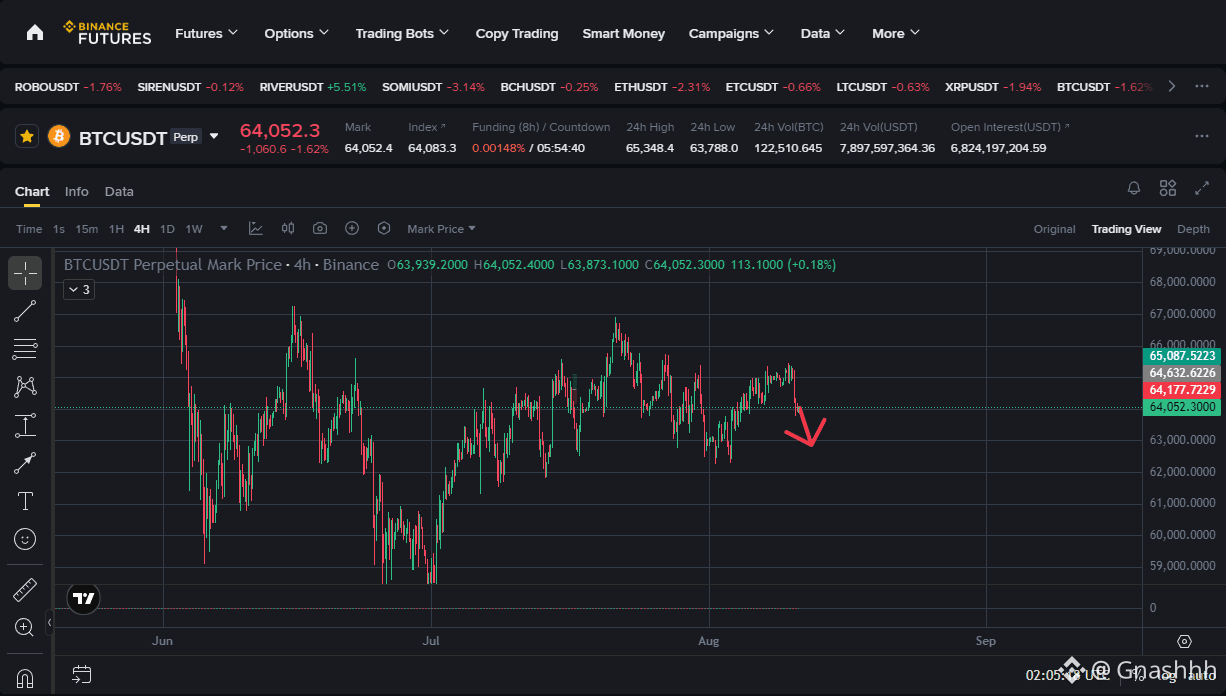This screenshot has height=696, width=1226.
Task: Open the emoji sticker tool
Action: pos(25,539)
